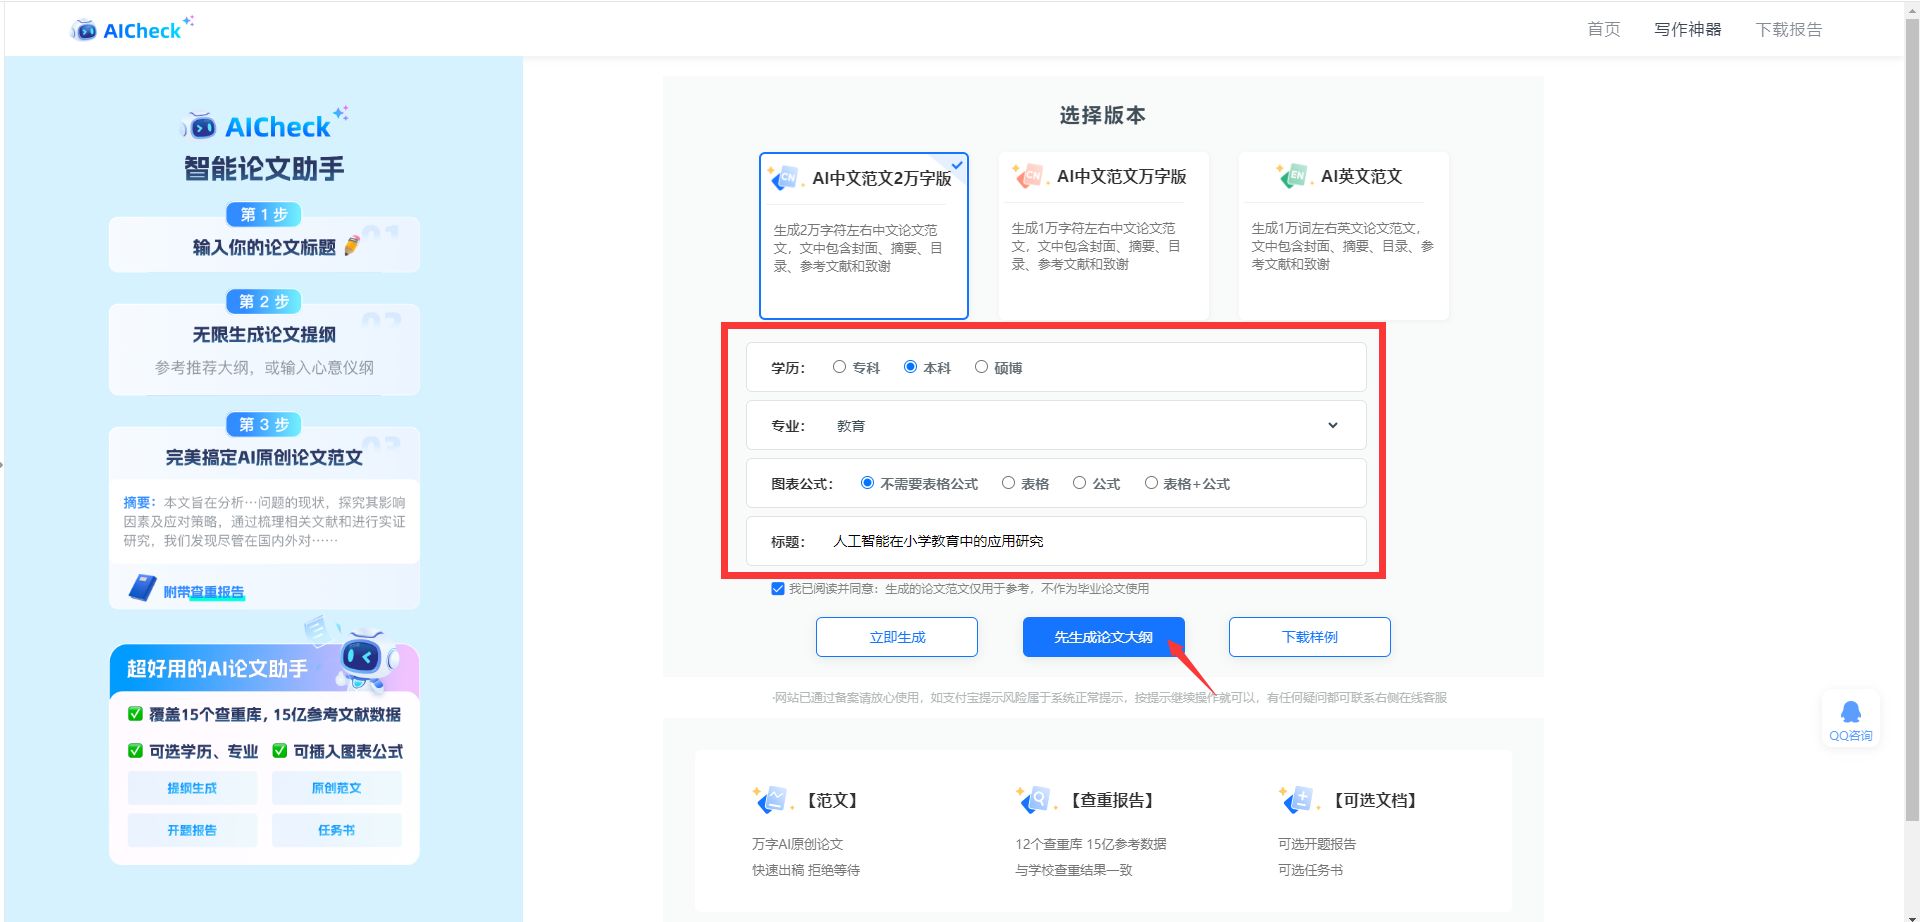Click the 第 2 步 step badge
Image resolution: width=1920 pixels, height=922 pixels.
pyautogui.click(x=264, y=301)
